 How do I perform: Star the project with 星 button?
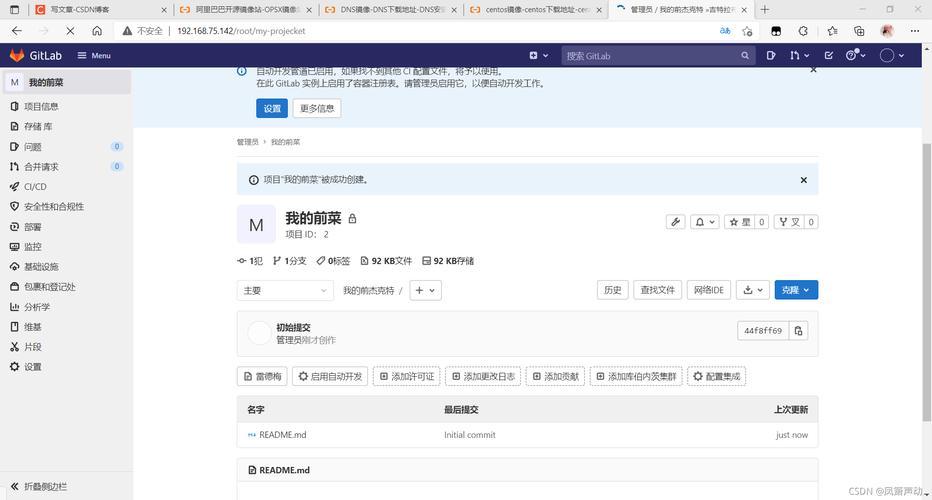(739, 222)
